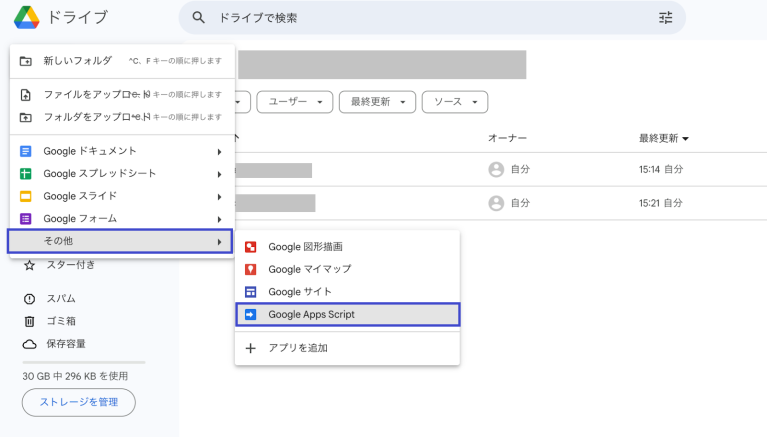Expand Google ドキュメント submenu arrow

(219, 152)
